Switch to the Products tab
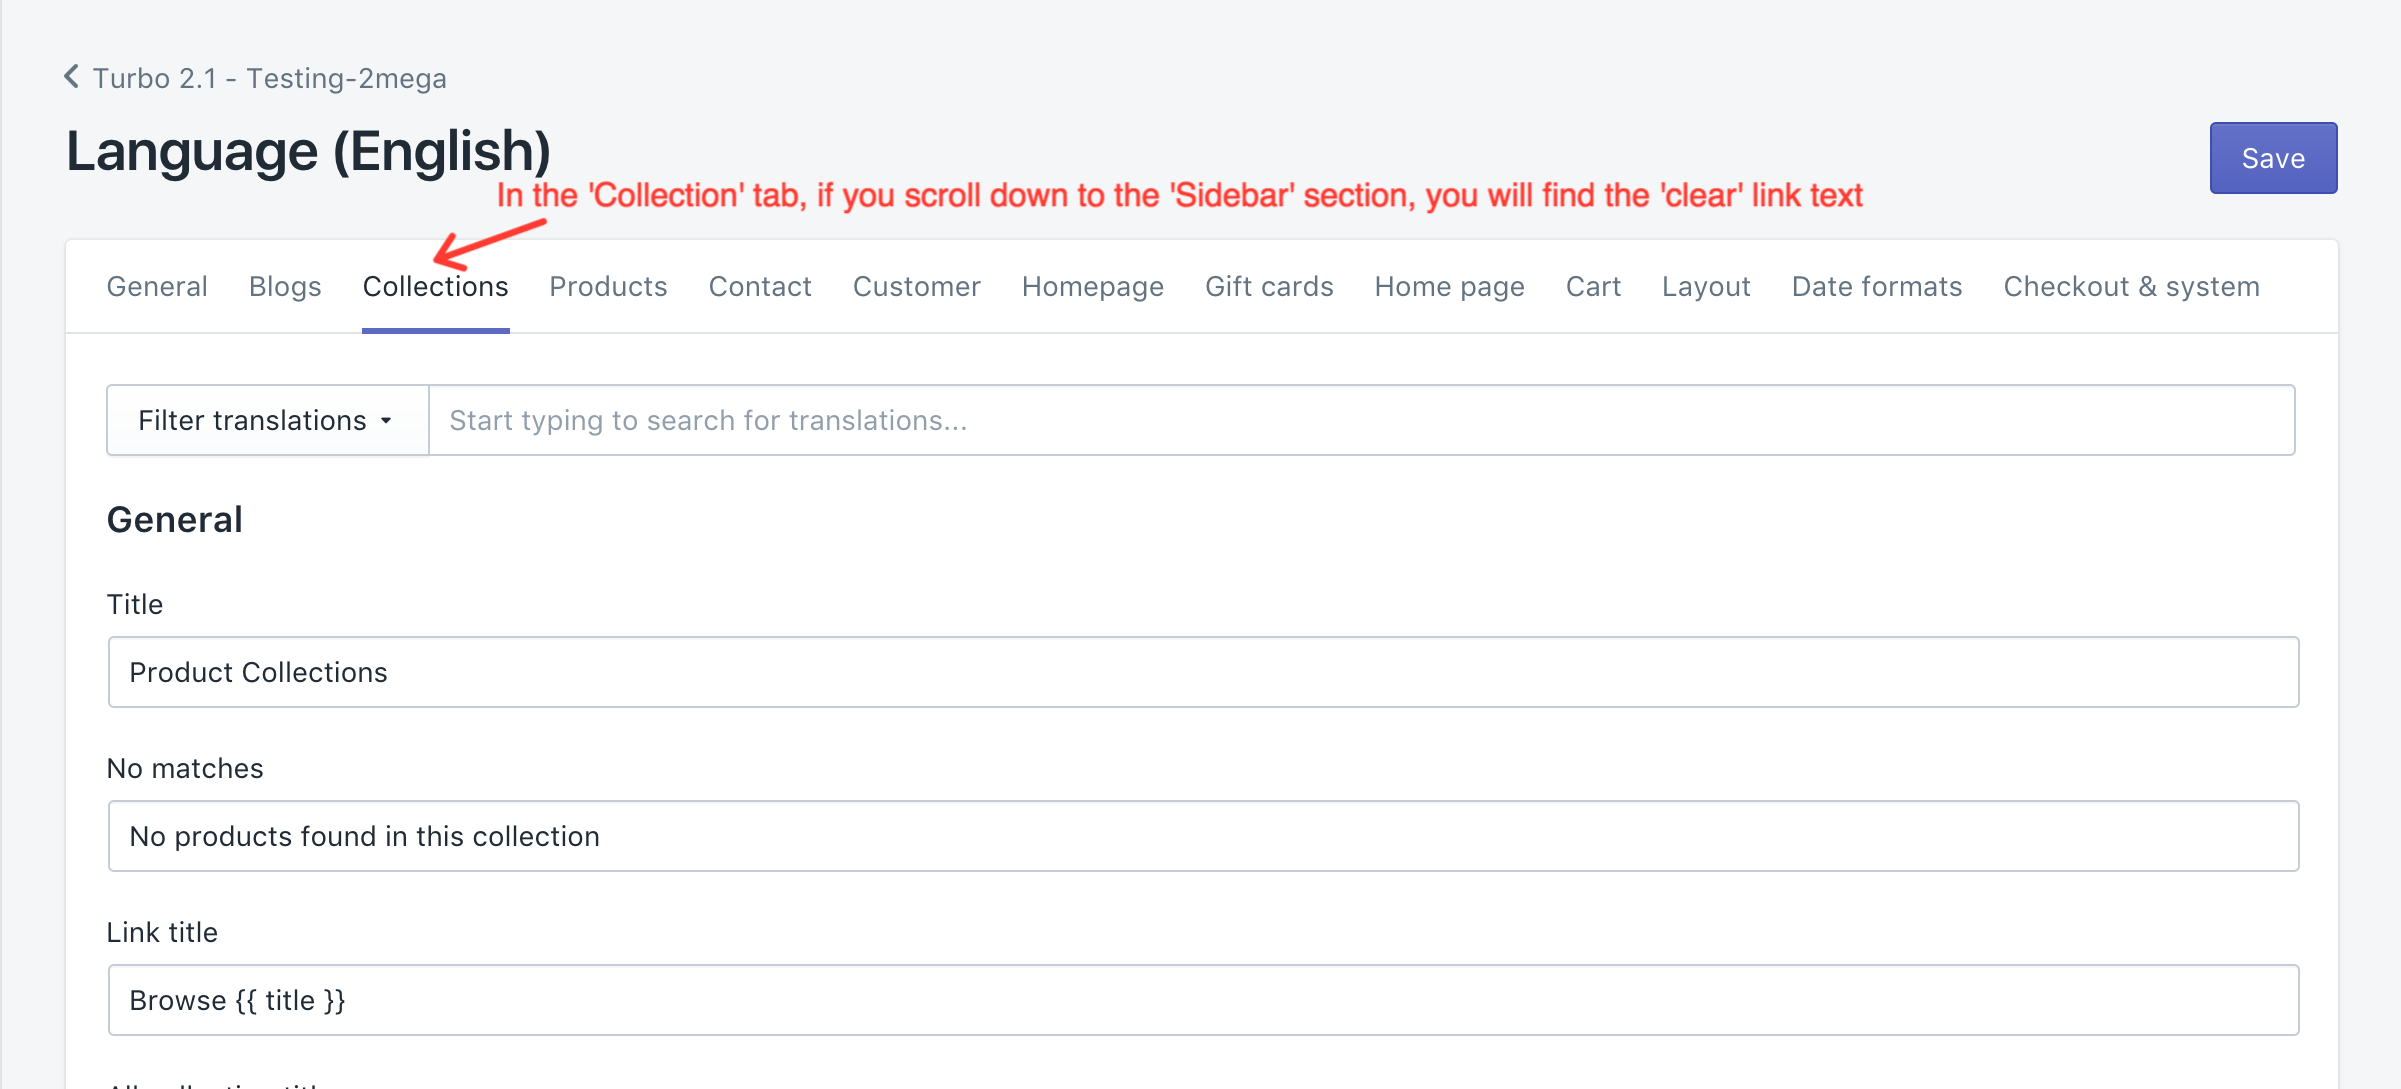2401x1089 pixels. point(608,287)
